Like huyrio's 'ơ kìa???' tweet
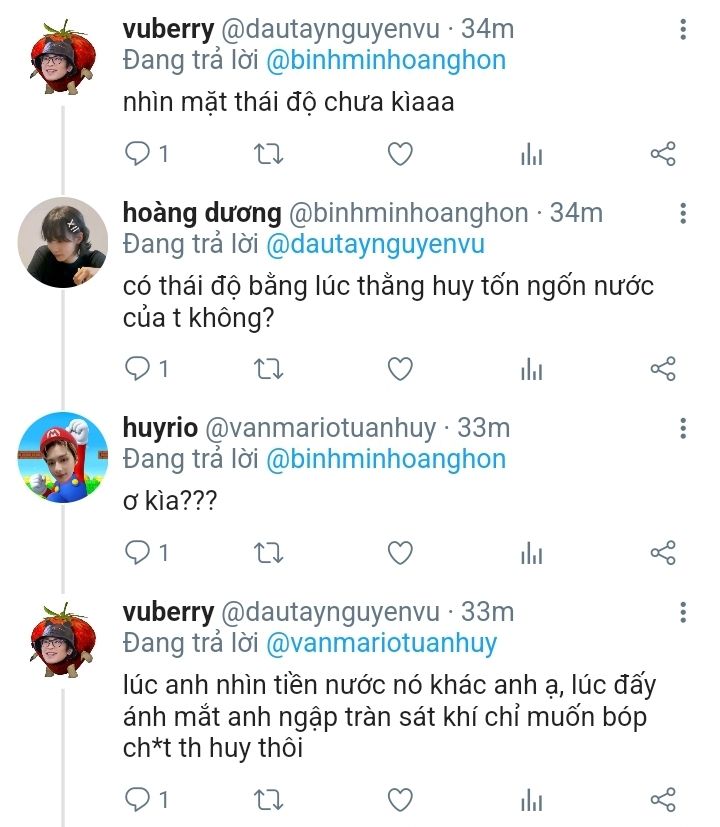This screenshot has height=827, width=720. (400, 552)
